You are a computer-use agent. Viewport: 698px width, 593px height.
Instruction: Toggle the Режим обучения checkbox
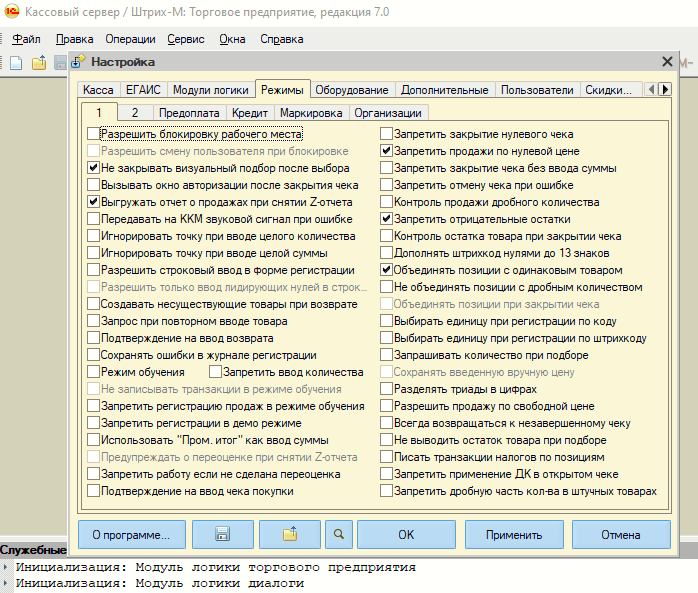click(94, 372)
